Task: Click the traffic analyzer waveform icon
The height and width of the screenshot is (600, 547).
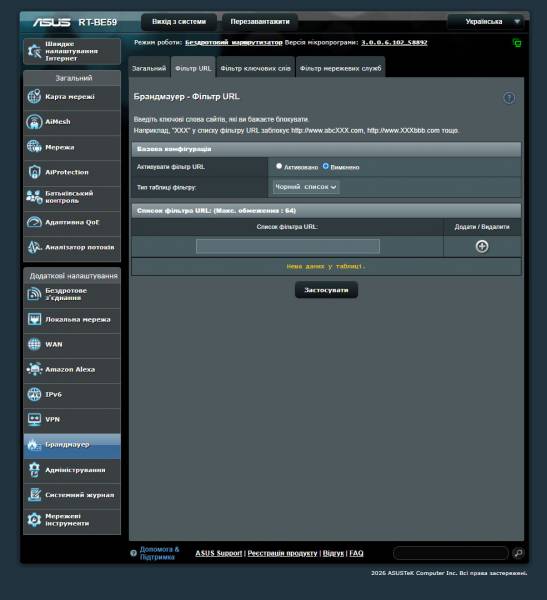Action: pyautogui.click(x=34, y=247)
